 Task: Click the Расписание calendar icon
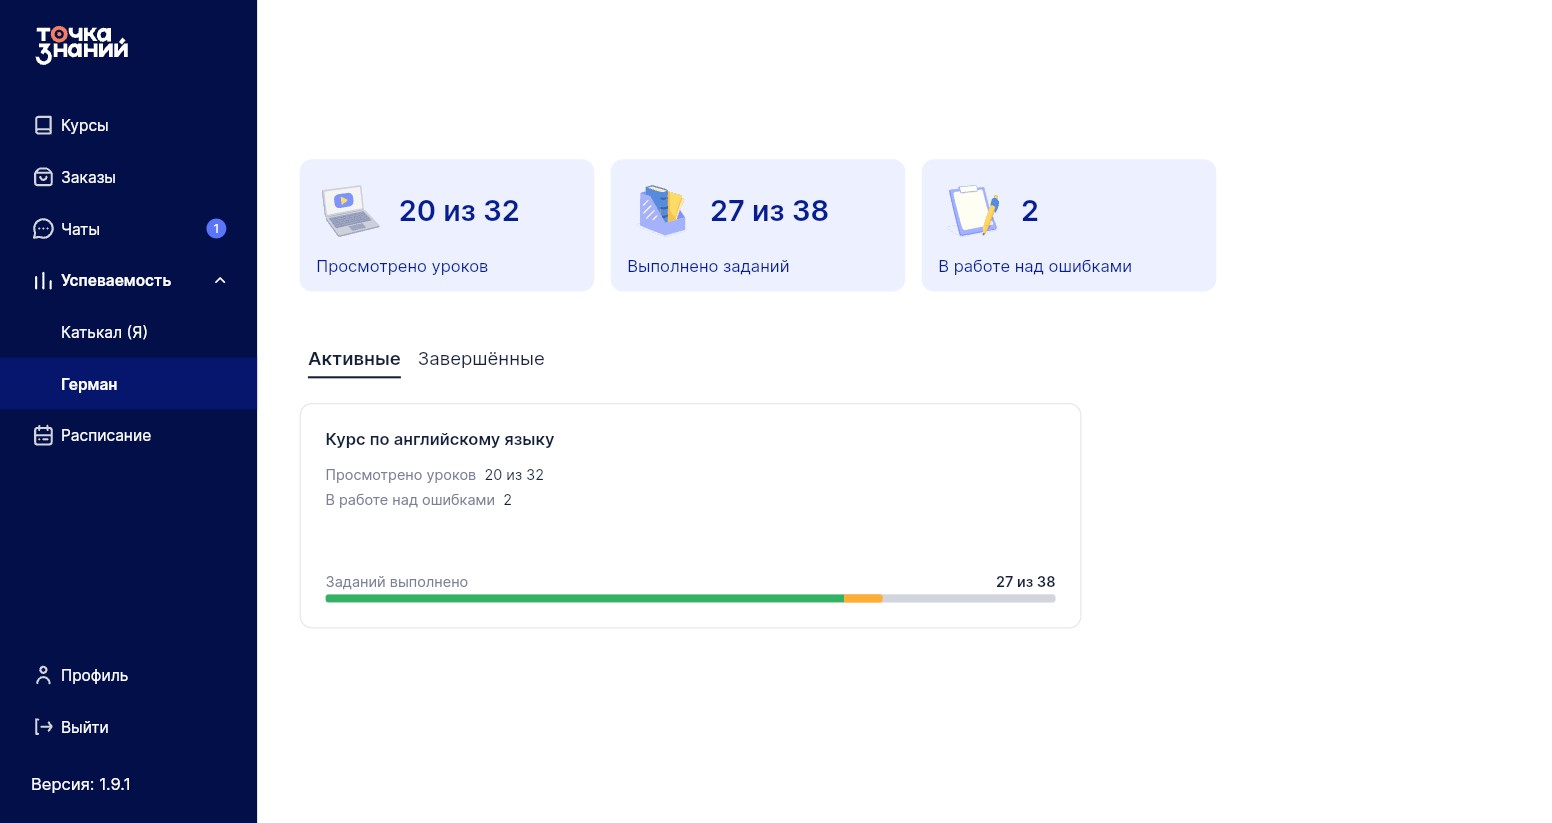43,435
